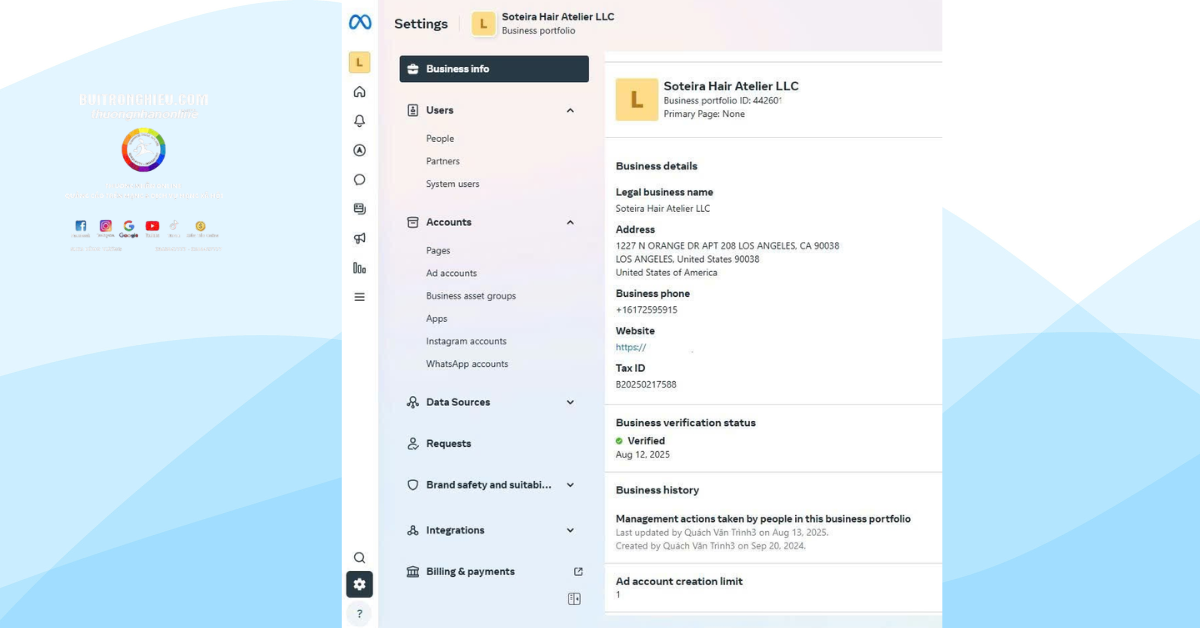Click the Settings gear icon
Screen dimensions: 1200x628
pos(359,585)
